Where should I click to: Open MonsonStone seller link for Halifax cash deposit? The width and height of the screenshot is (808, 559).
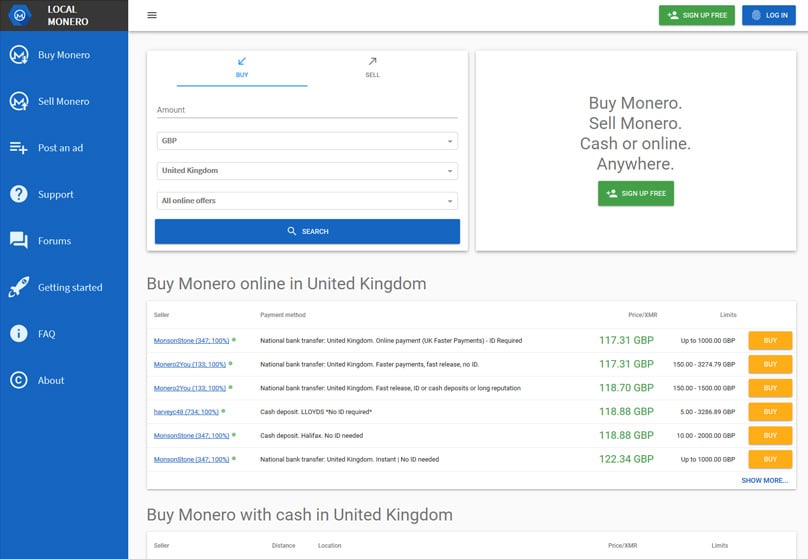point(191,435)
